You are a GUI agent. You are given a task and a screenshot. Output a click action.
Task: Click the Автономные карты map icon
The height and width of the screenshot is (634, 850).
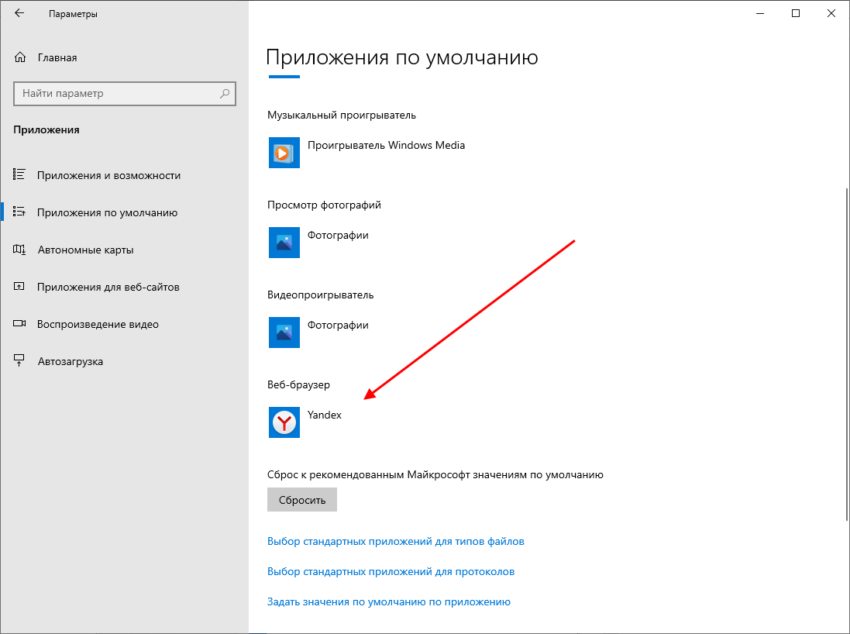tap(19, 250)
